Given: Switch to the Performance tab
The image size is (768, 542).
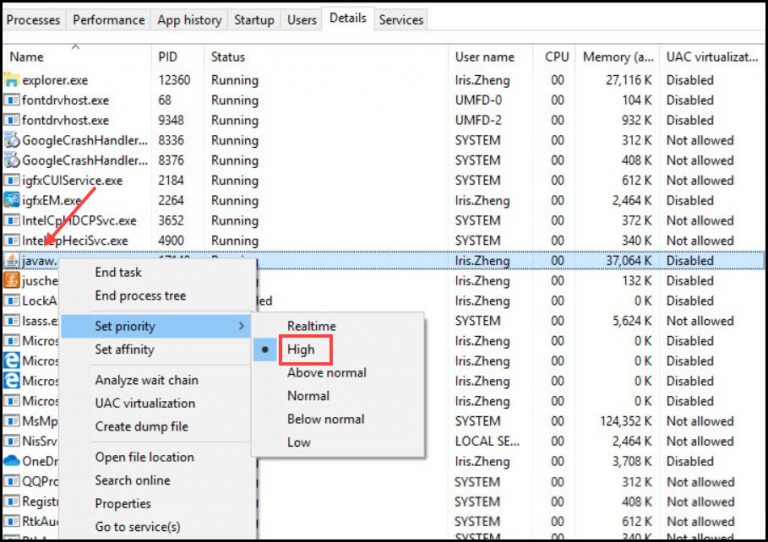Looking at the screenshot, I should tap(109, 20).
